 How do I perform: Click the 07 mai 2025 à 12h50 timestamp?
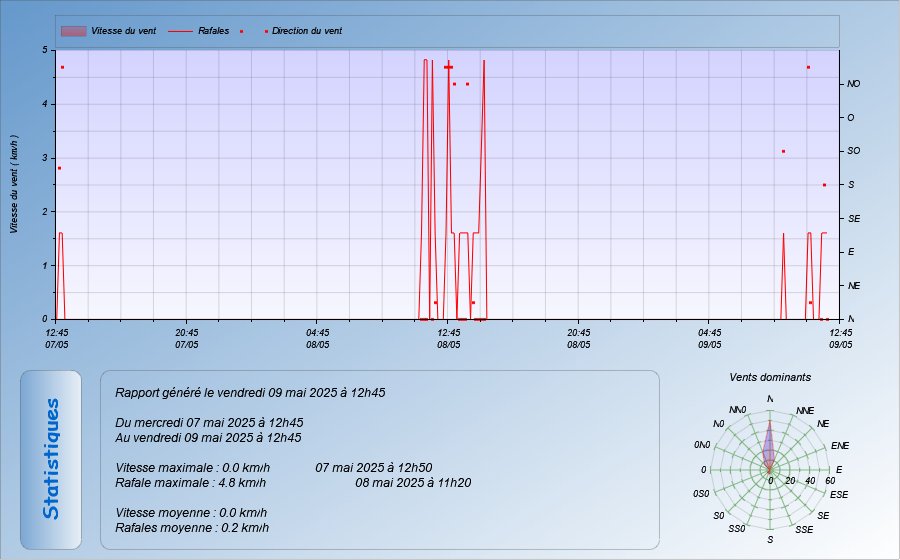[374, 468]
